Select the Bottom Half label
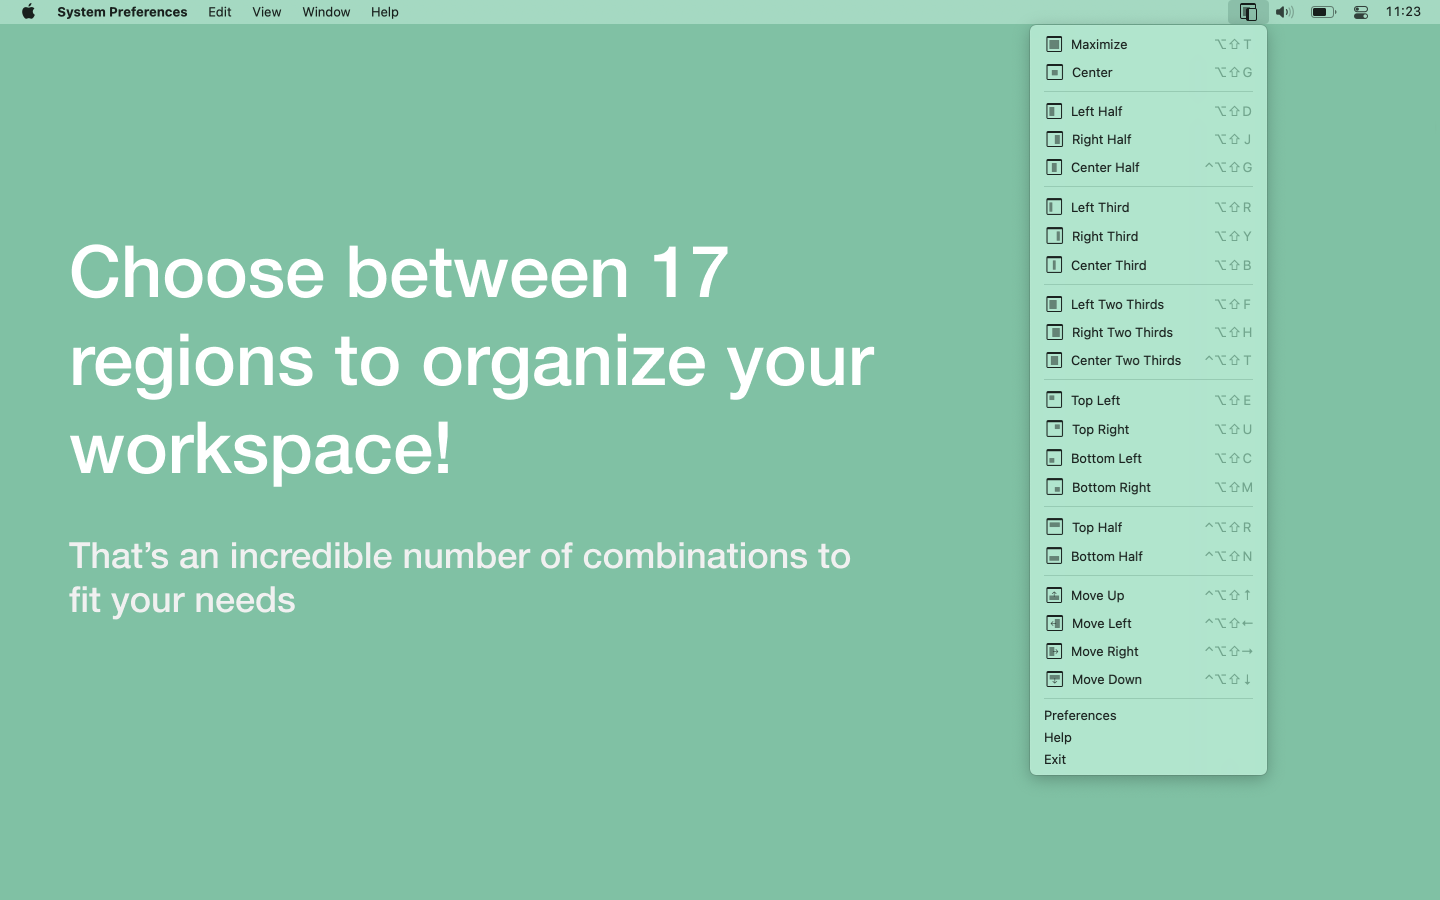Screen dimensions: 1440x900 pos(1107,556)
